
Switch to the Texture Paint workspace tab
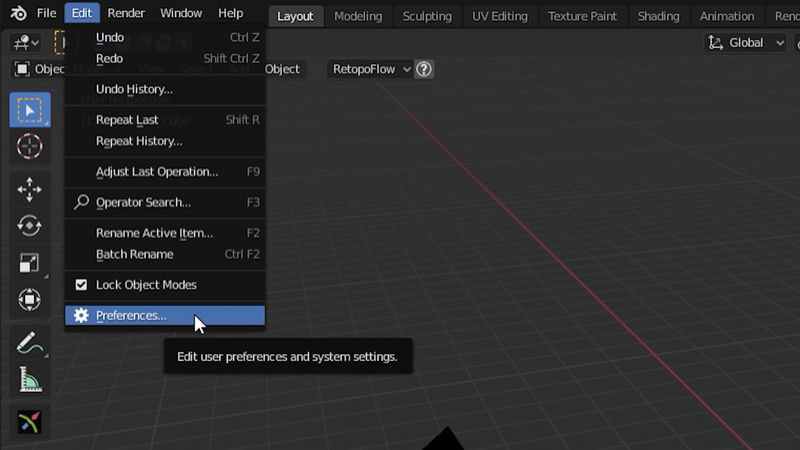(583, 16)
